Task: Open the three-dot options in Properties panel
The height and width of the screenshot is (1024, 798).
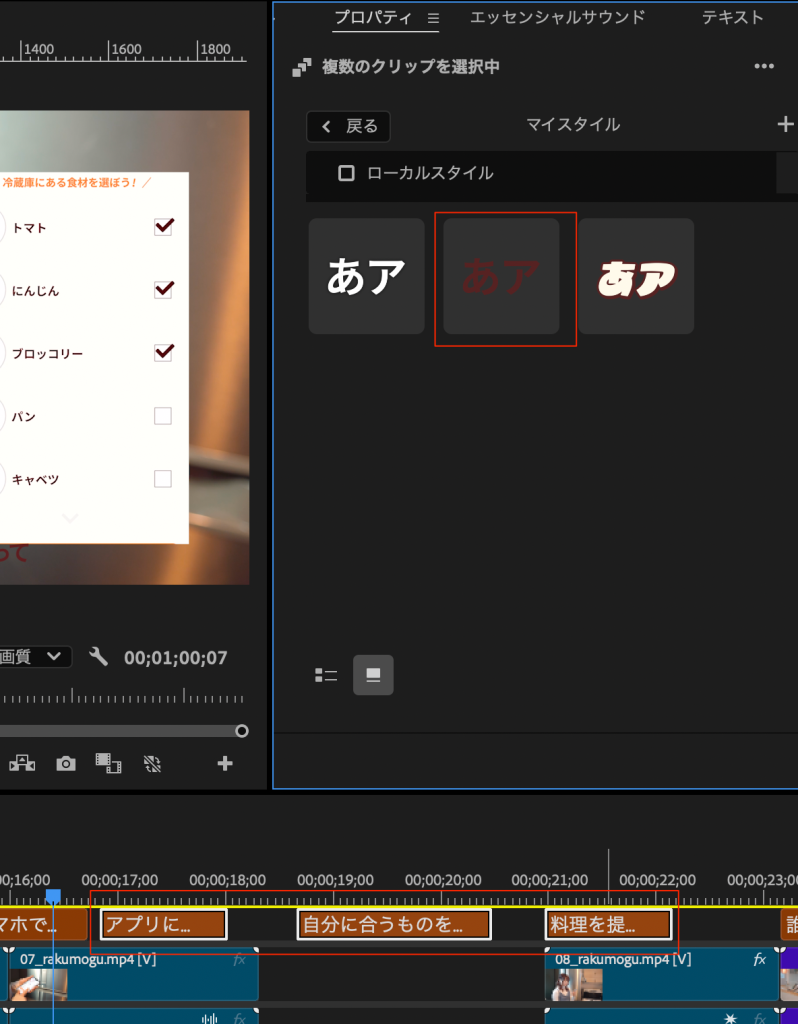Action: point(764,67)
